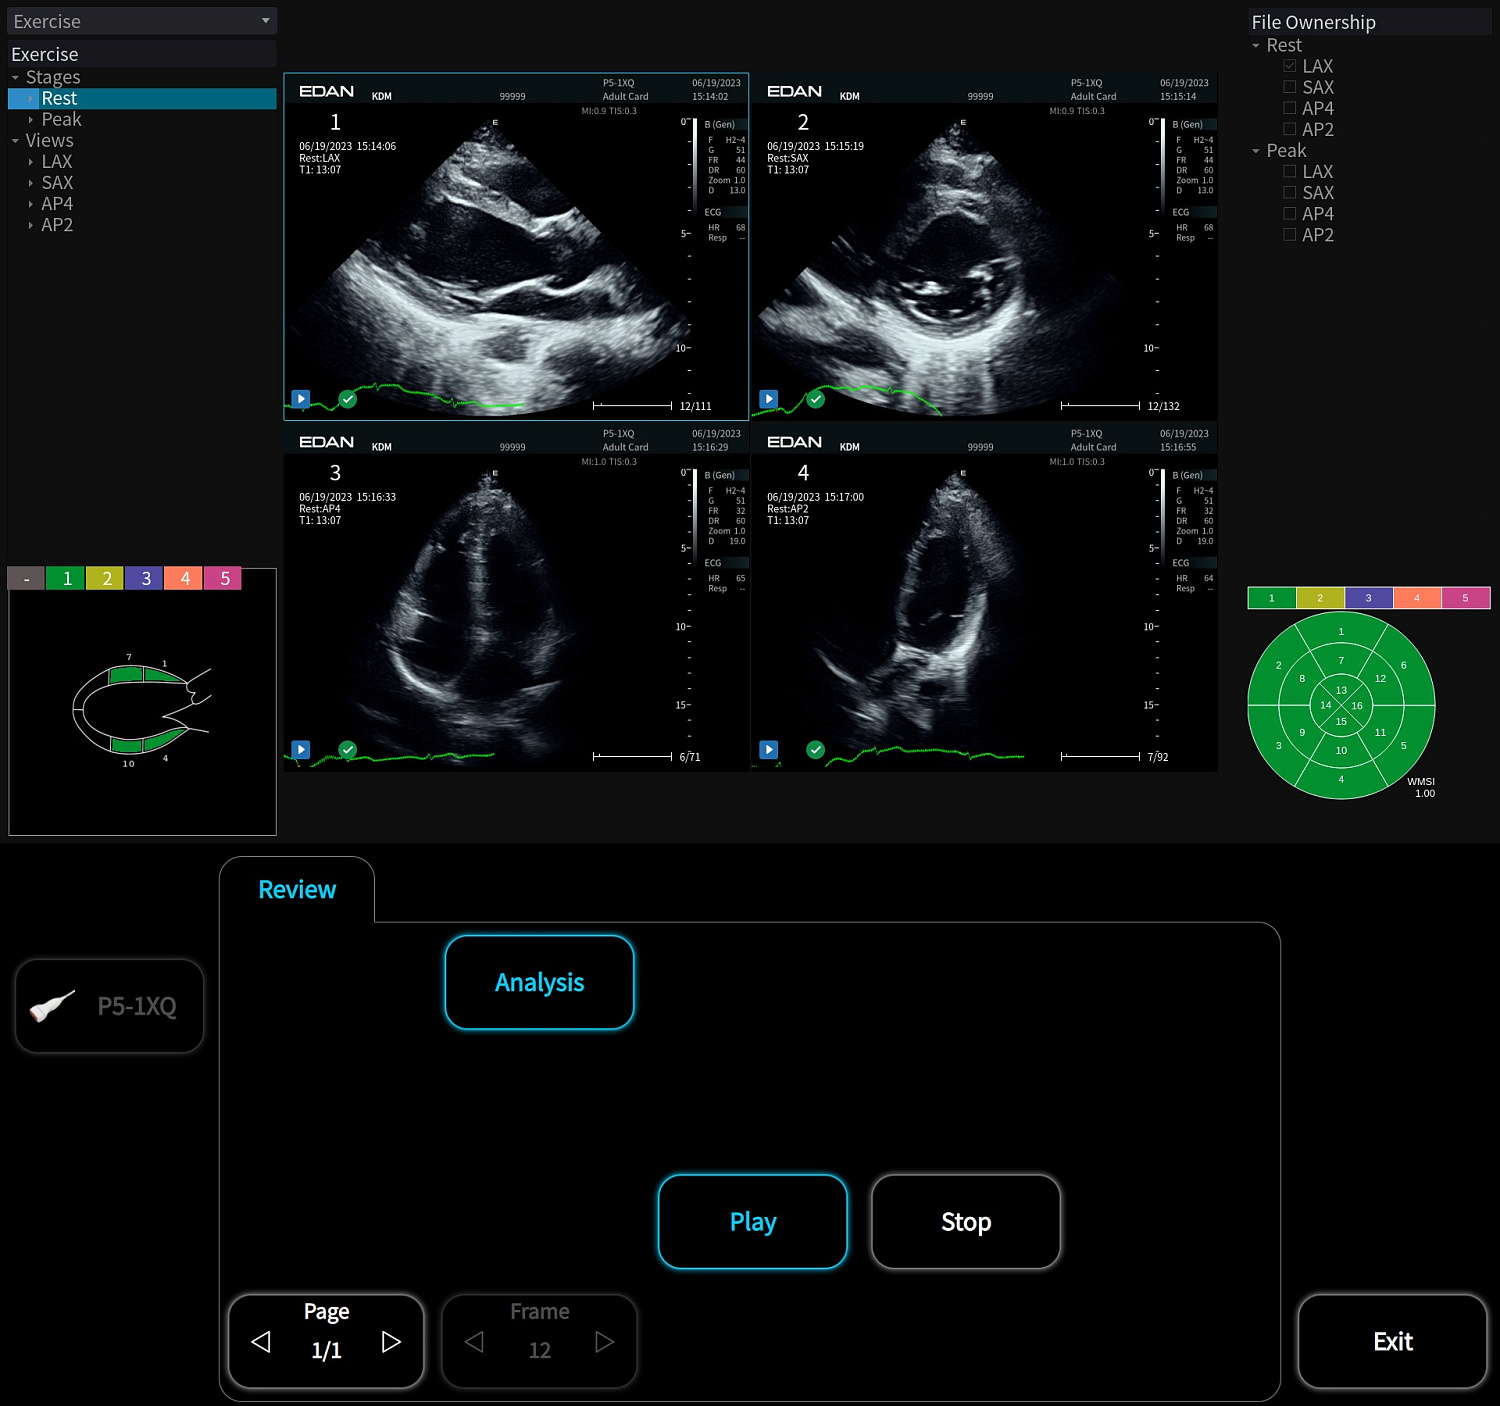Viewport: 1500px width, 1406px height.
Task: Go to next page with right arrow
Action: (391, 1342)
